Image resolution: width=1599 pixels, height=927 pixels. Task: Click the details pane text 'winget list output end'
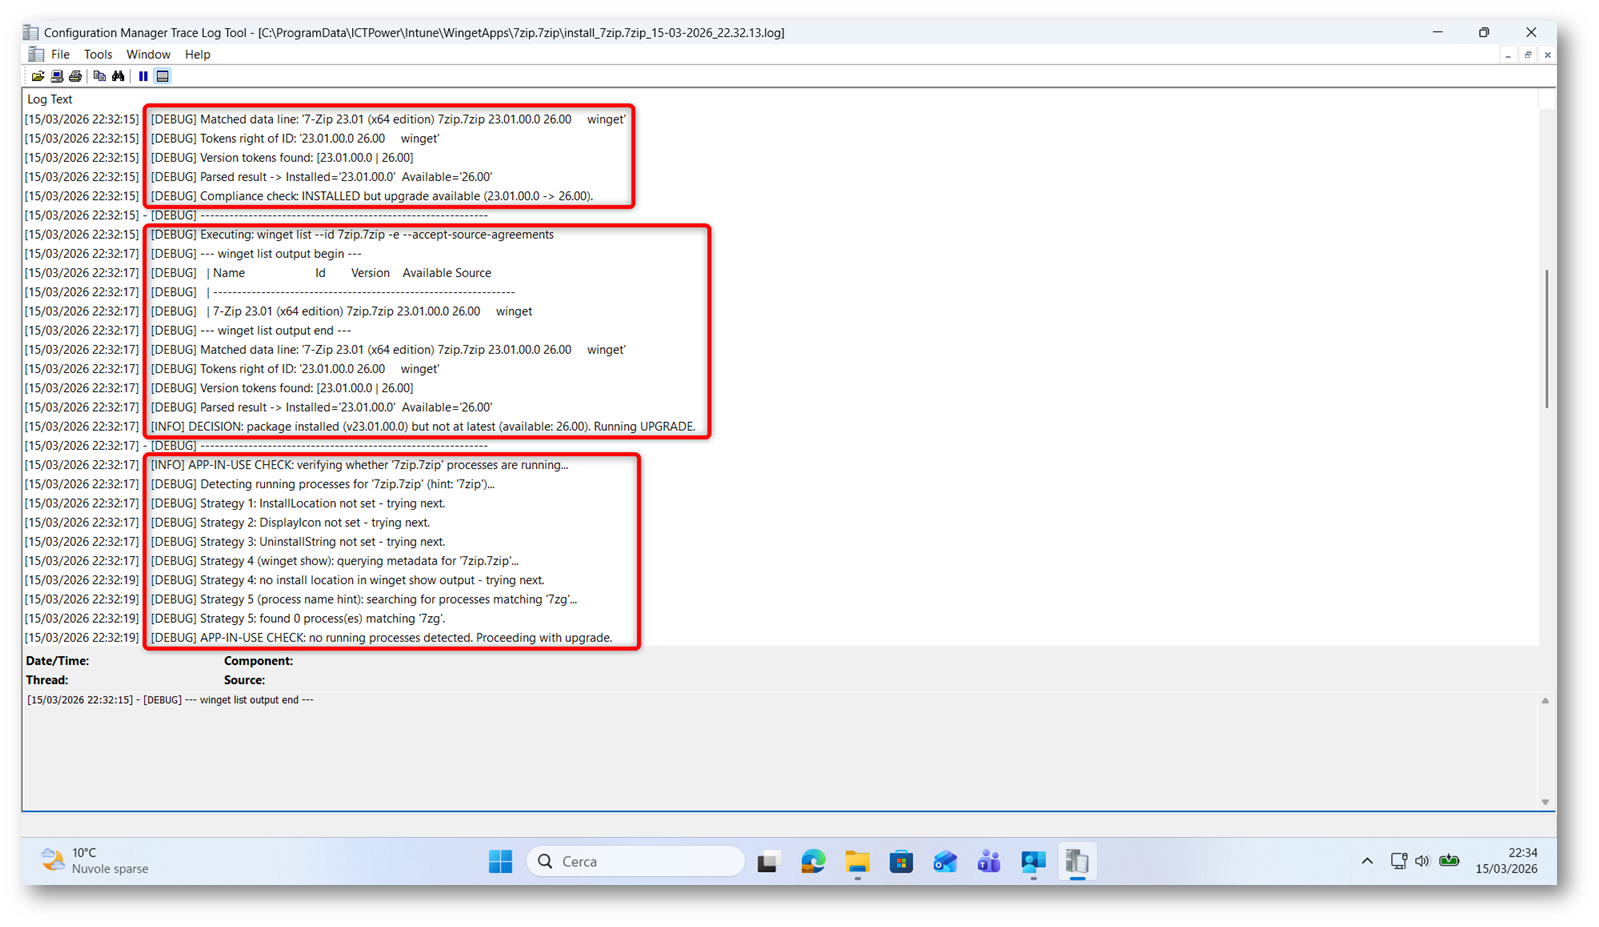tap(256, 700)
